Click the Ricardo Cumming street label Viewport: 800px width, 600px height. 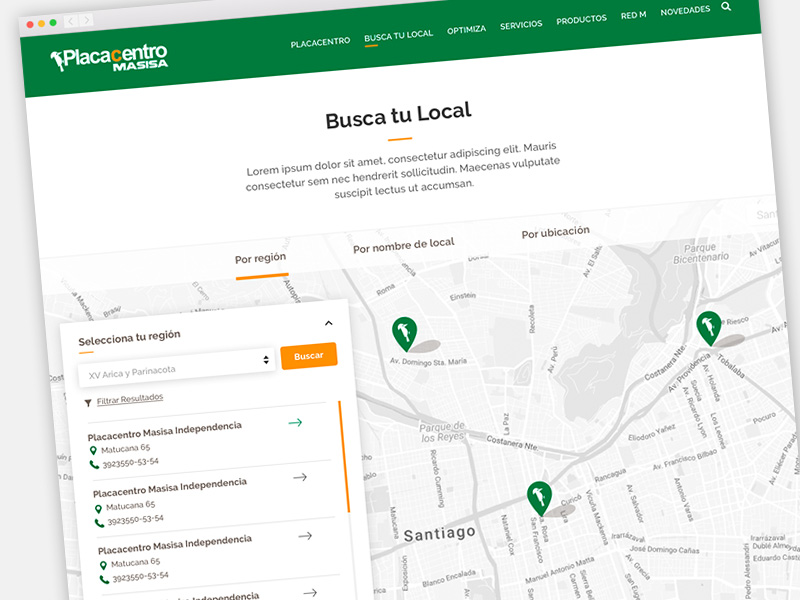(436, 479)
